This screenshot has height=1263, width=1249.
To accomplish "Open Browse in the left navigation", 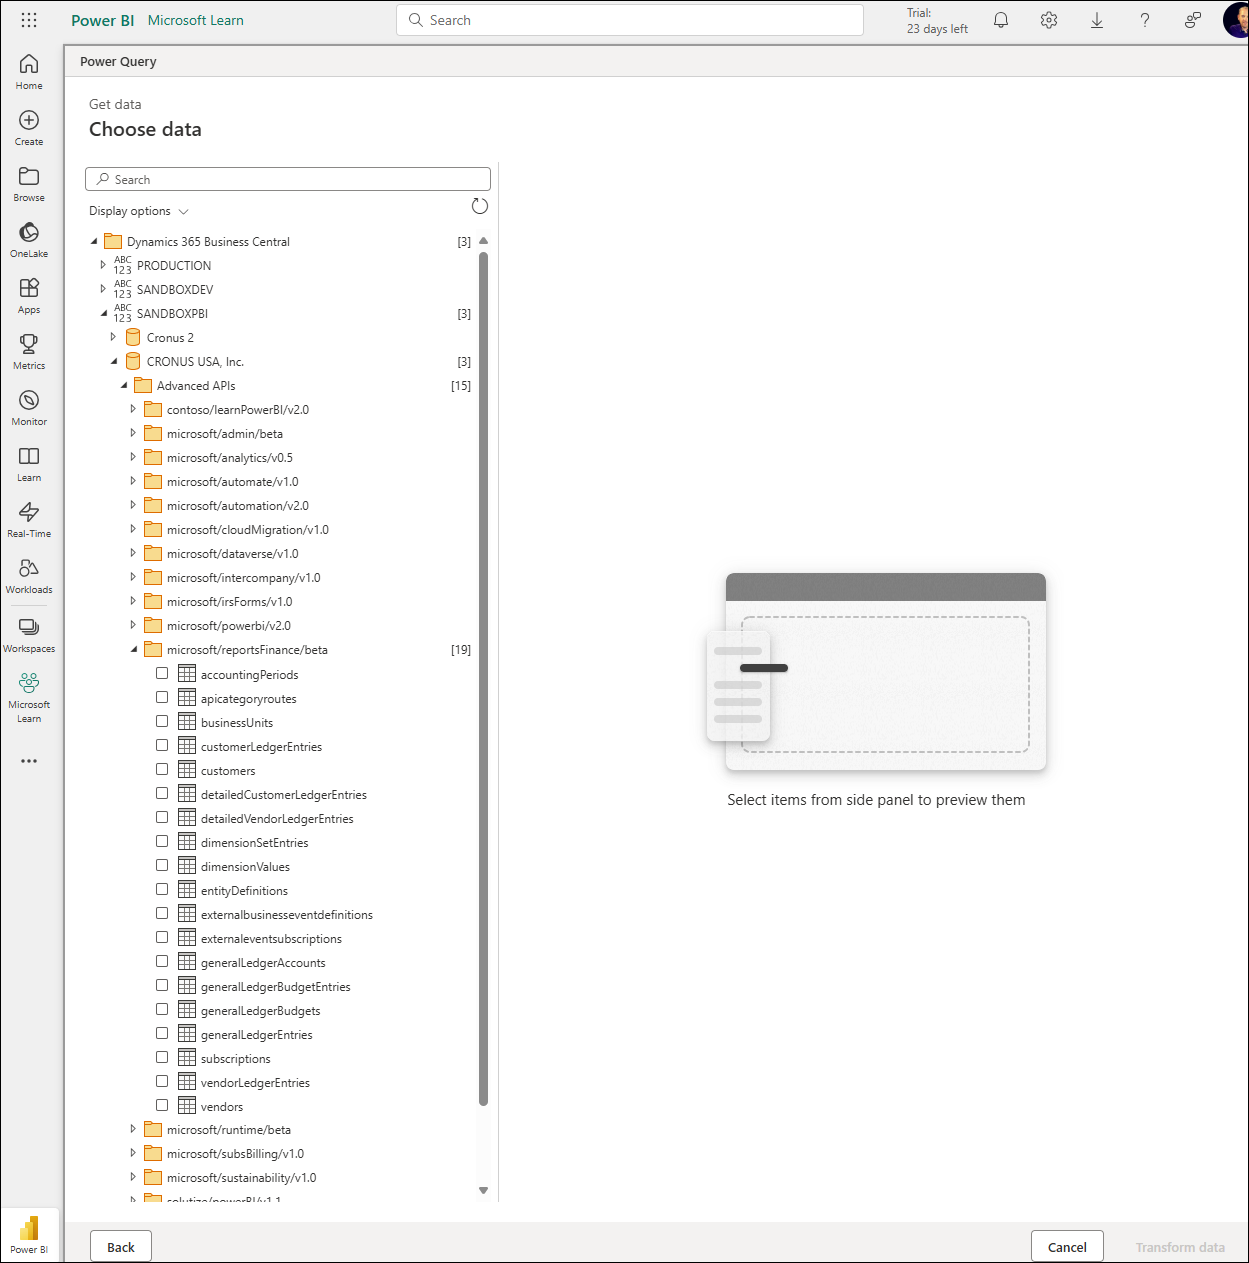I will (29, 183).
